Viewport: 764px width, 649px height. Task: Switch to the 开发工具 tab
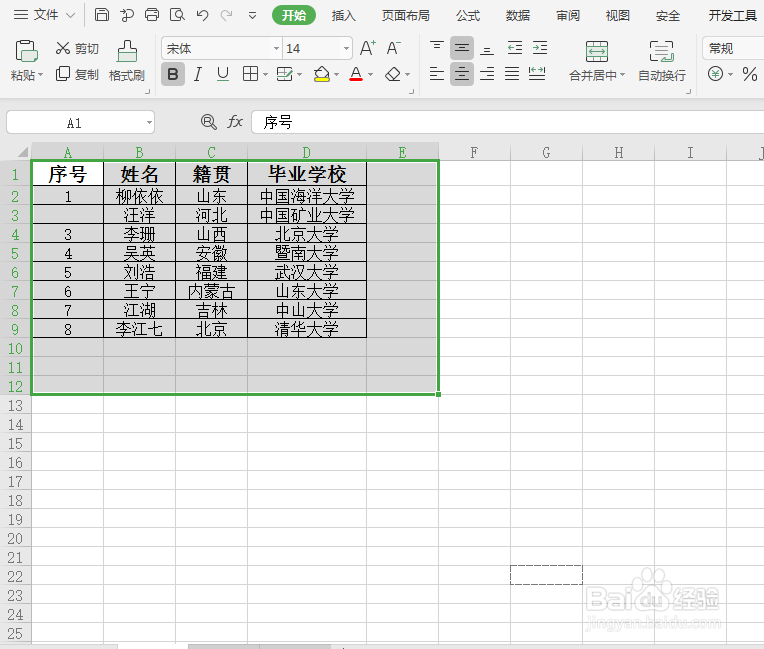[732, 16]
